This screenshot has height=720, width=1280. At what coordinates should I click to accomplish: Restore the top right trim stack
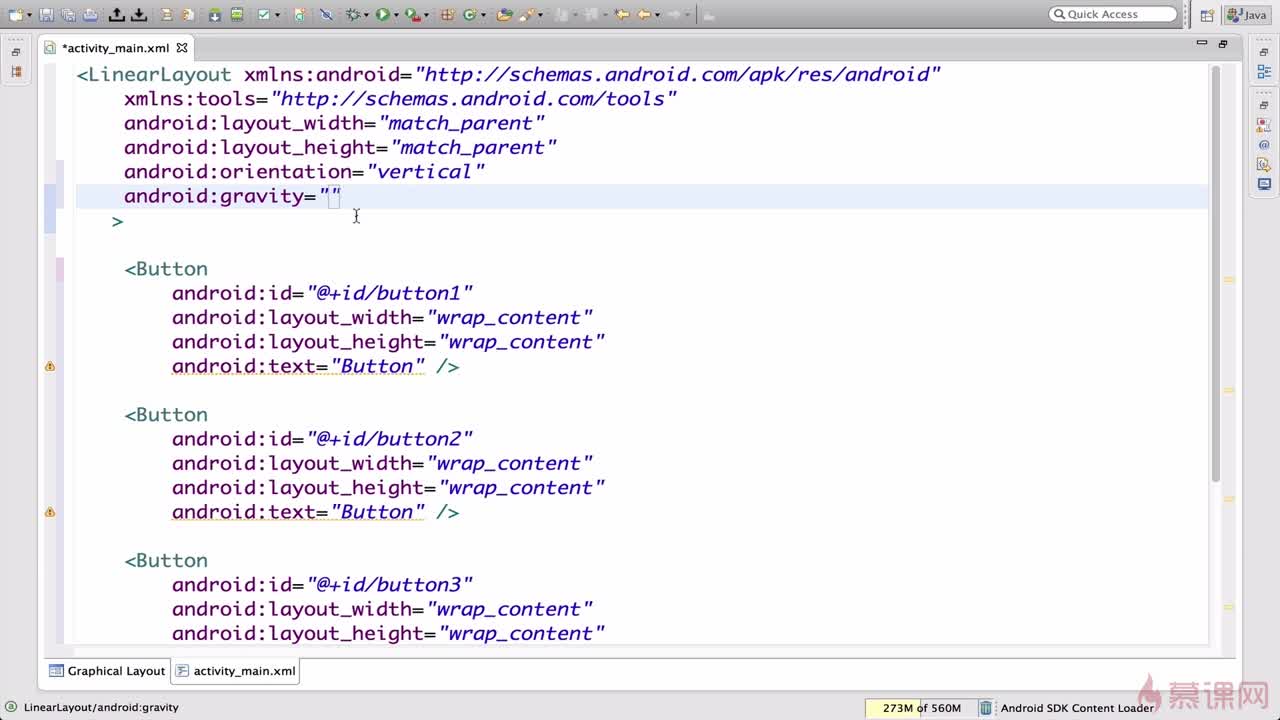click(x=1264, y=52)
